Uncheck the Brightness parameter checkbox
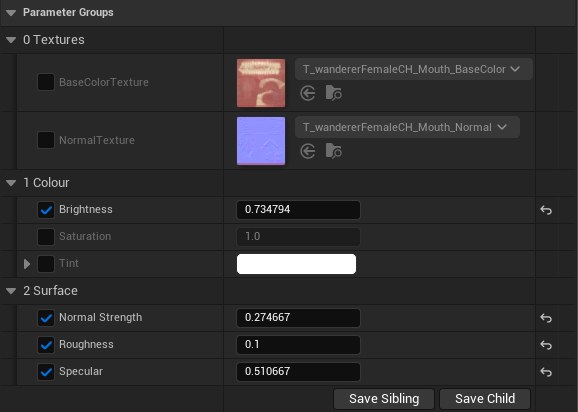Screen dimensions: 578x412 (x=46, y=210)
